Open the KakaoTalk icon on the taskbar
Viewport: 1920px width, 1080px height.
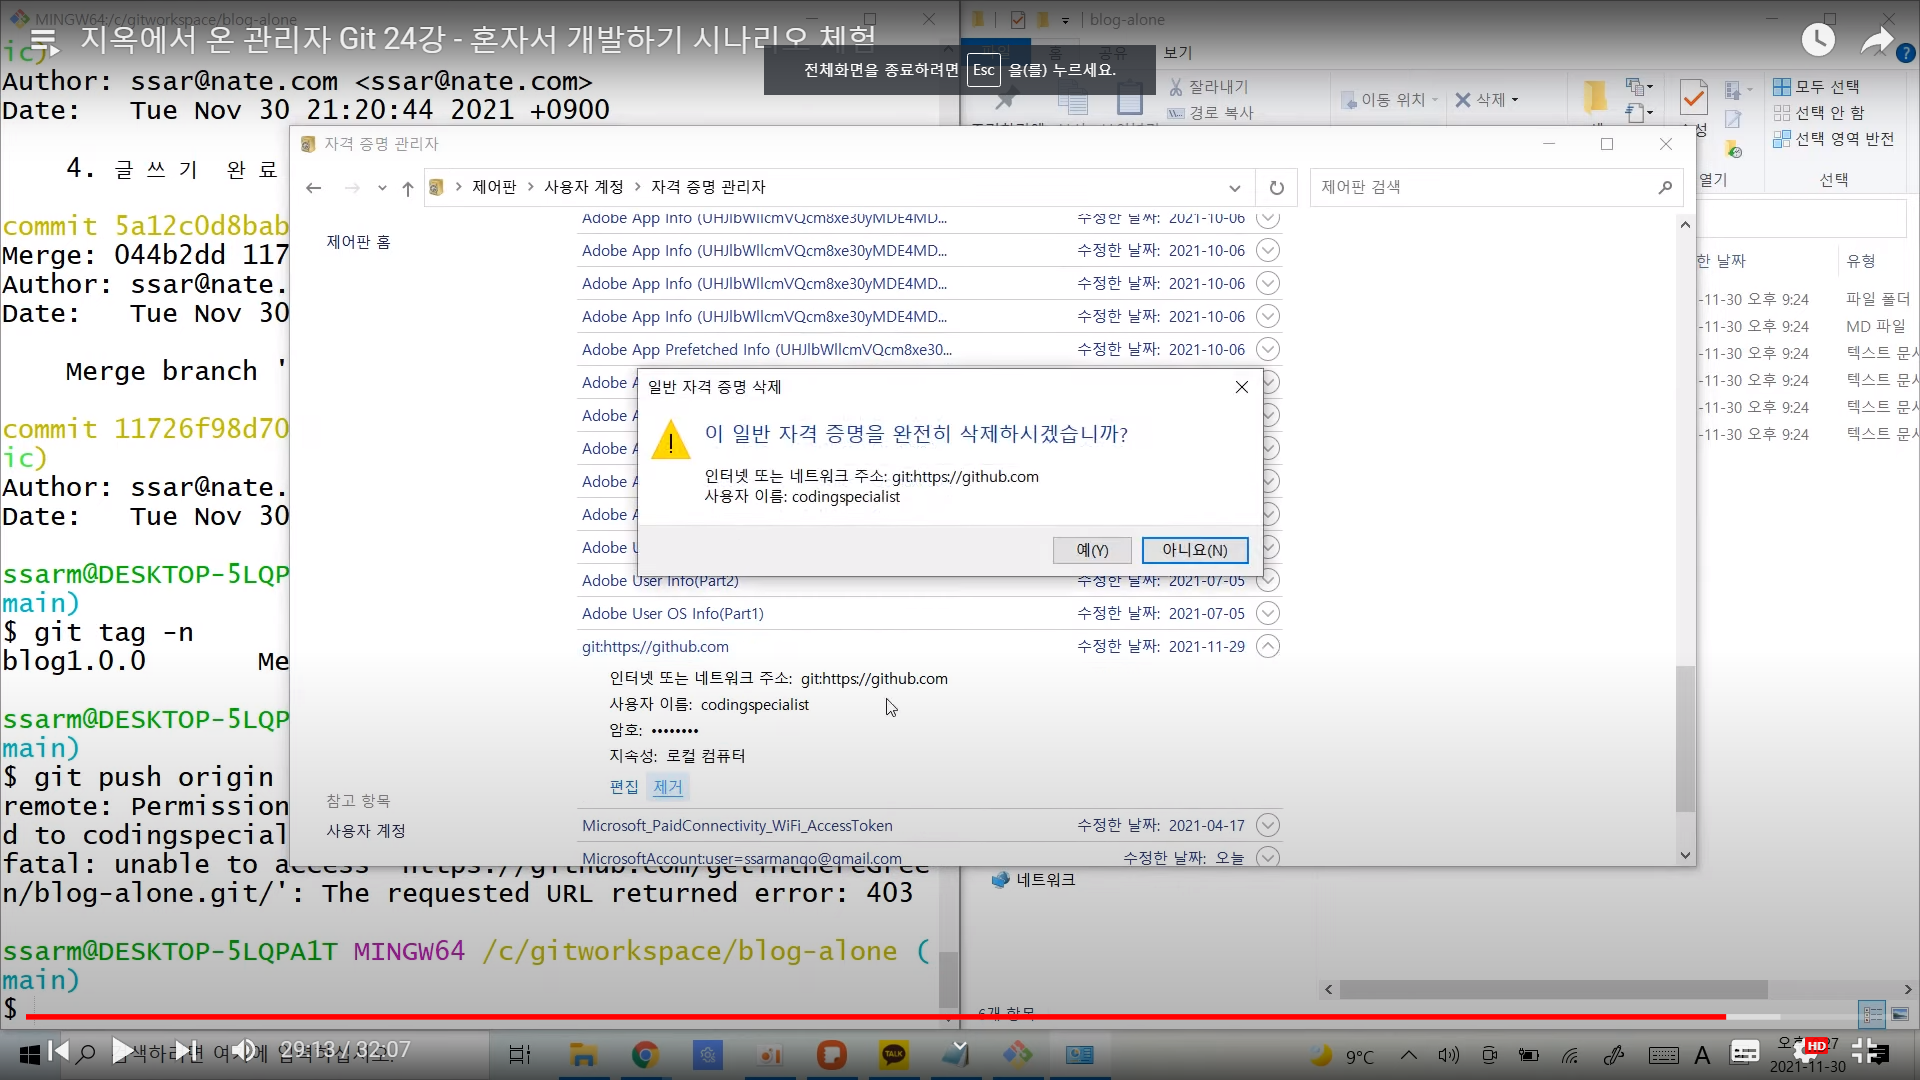[x=893, y=1054]
